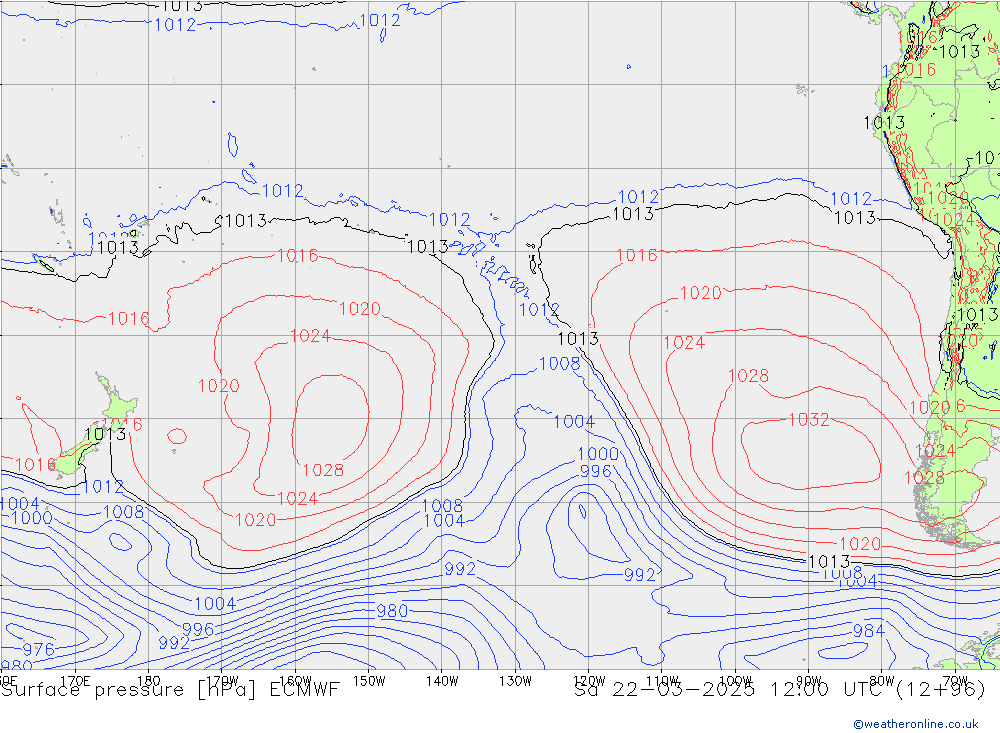Select the 150W longitude label
Viewport: 1000px width, 733px height.
(x=369, y=681)
